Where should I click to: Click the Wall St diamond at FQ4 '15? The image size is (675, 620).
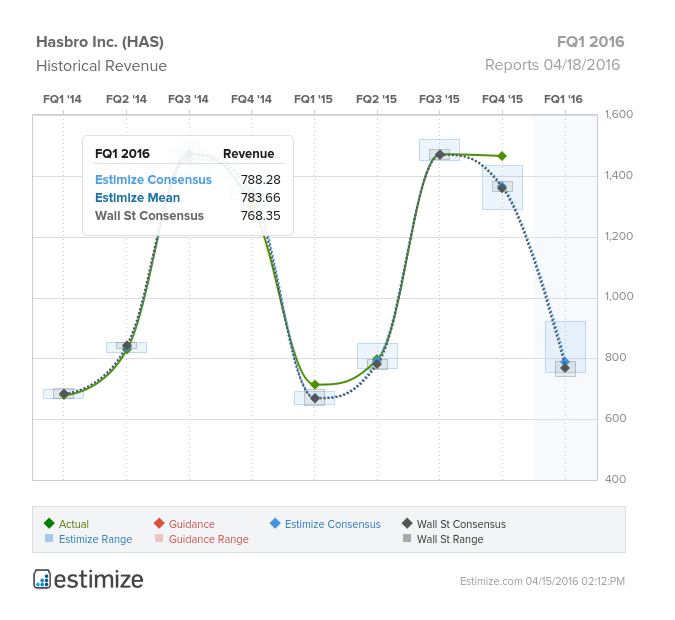pos(502,188)
